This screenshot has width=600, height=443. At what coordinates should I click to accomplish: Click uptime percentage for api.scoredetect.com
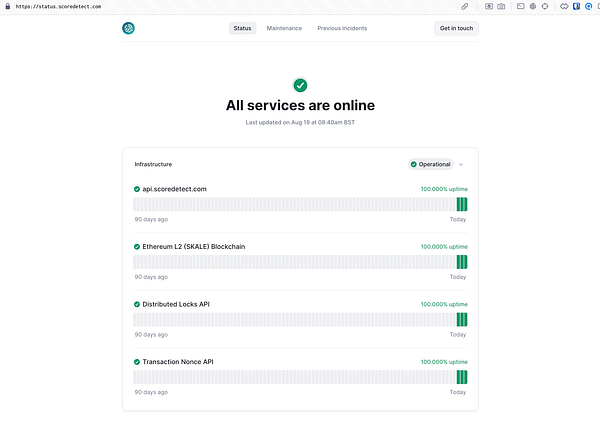coord(444,189)
